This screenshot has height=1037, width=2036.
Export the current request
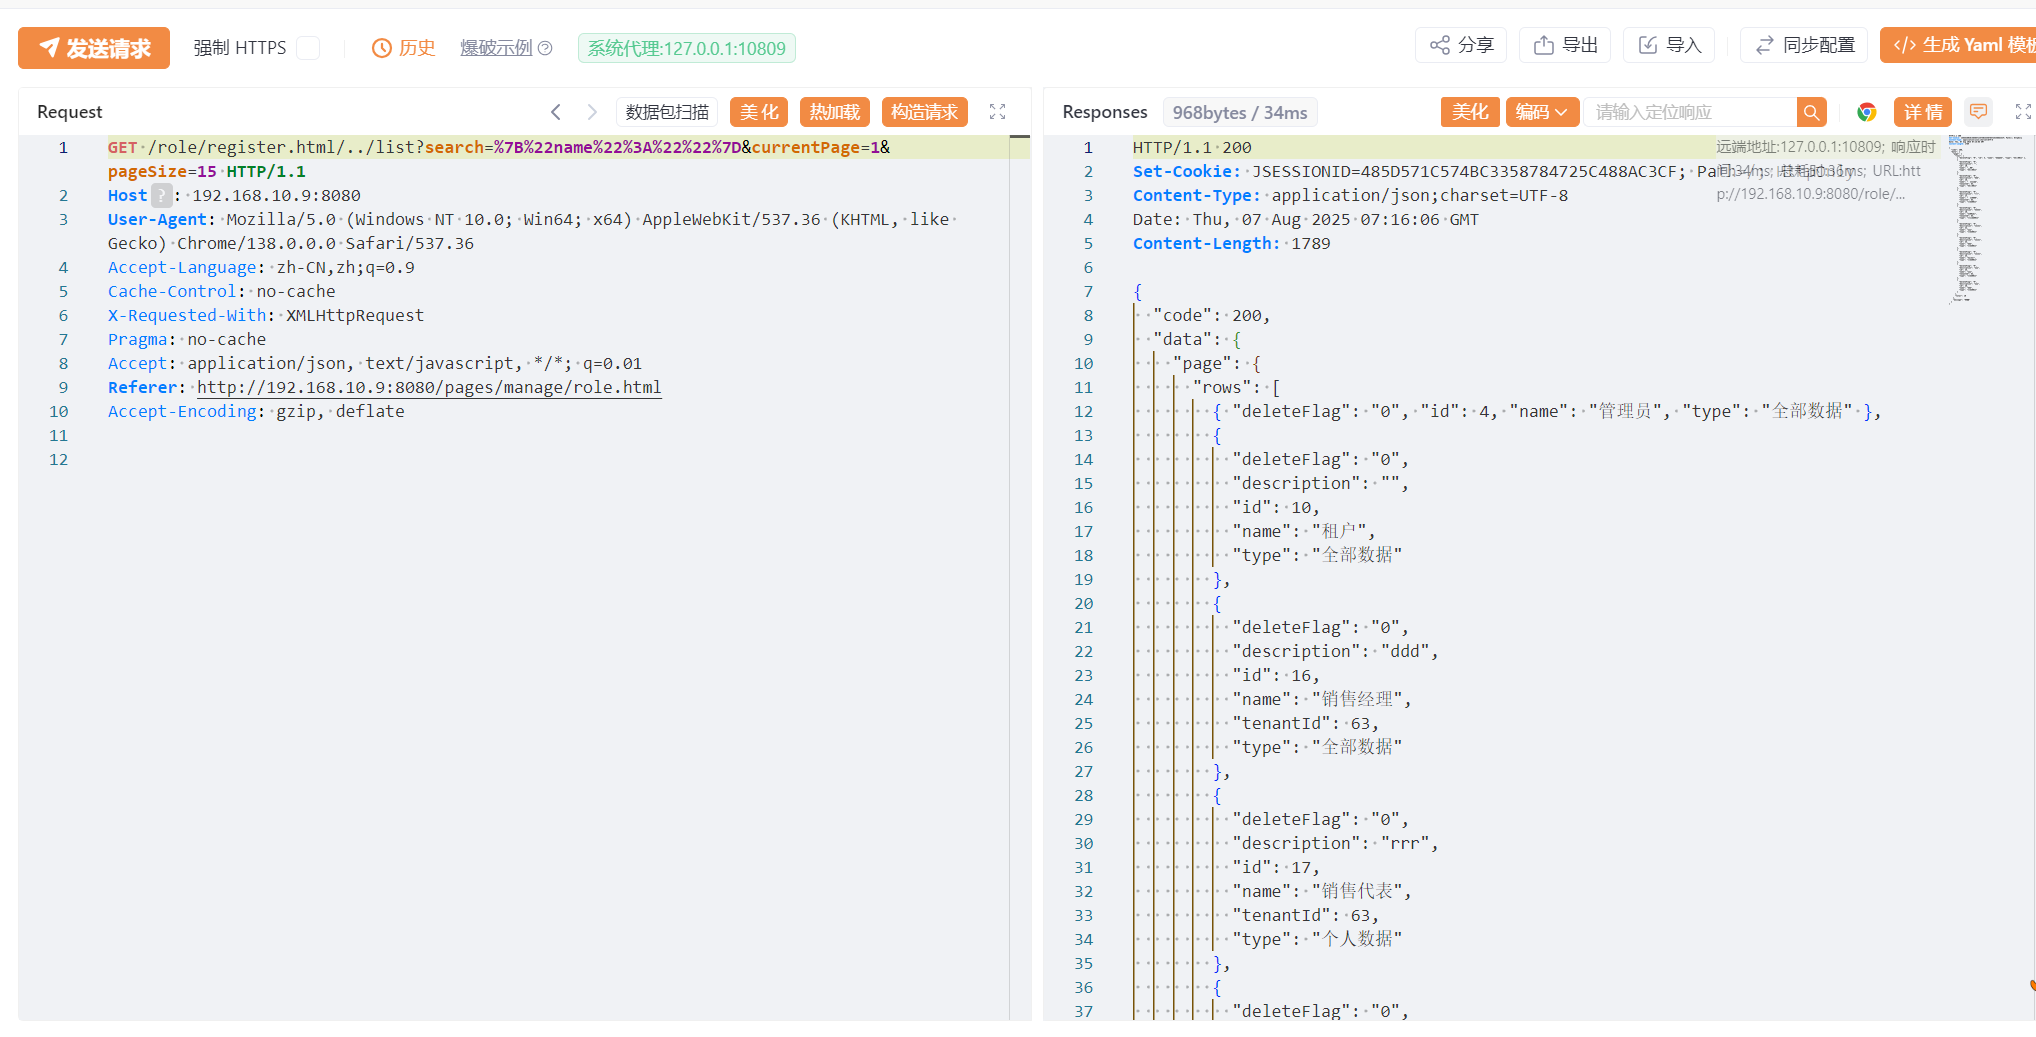tap(1565, 45)
